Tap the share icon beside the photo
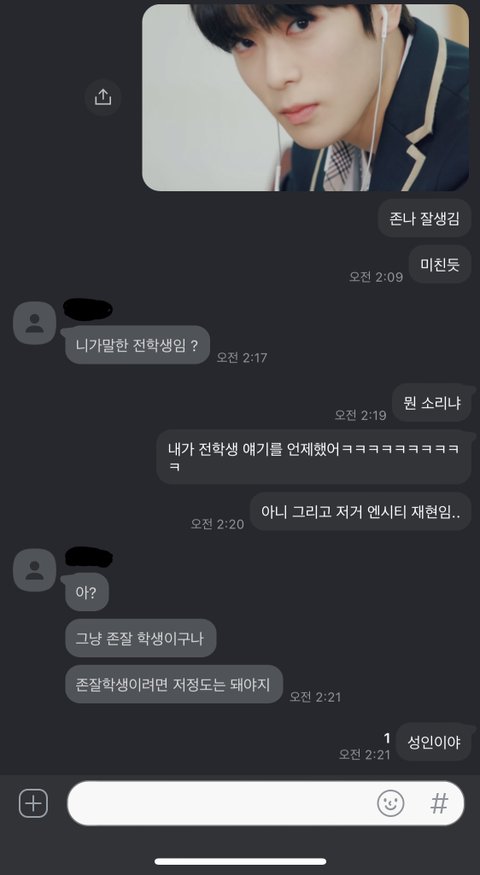 [x=103, y=97]
